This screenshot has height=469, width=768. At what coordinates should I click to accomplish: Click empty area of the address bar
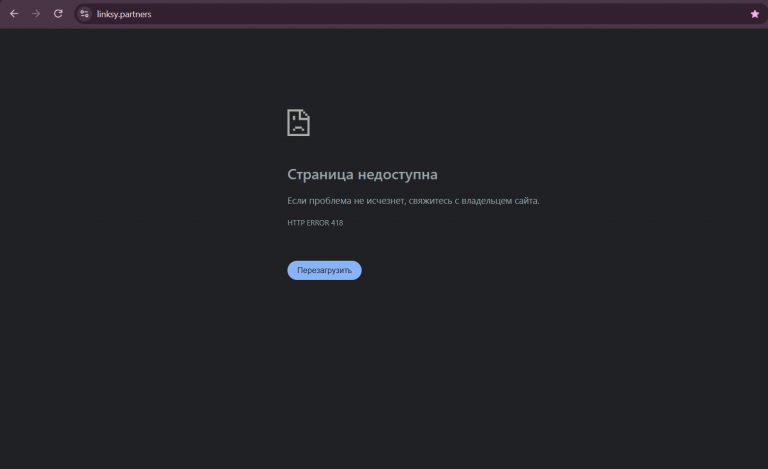441,14
